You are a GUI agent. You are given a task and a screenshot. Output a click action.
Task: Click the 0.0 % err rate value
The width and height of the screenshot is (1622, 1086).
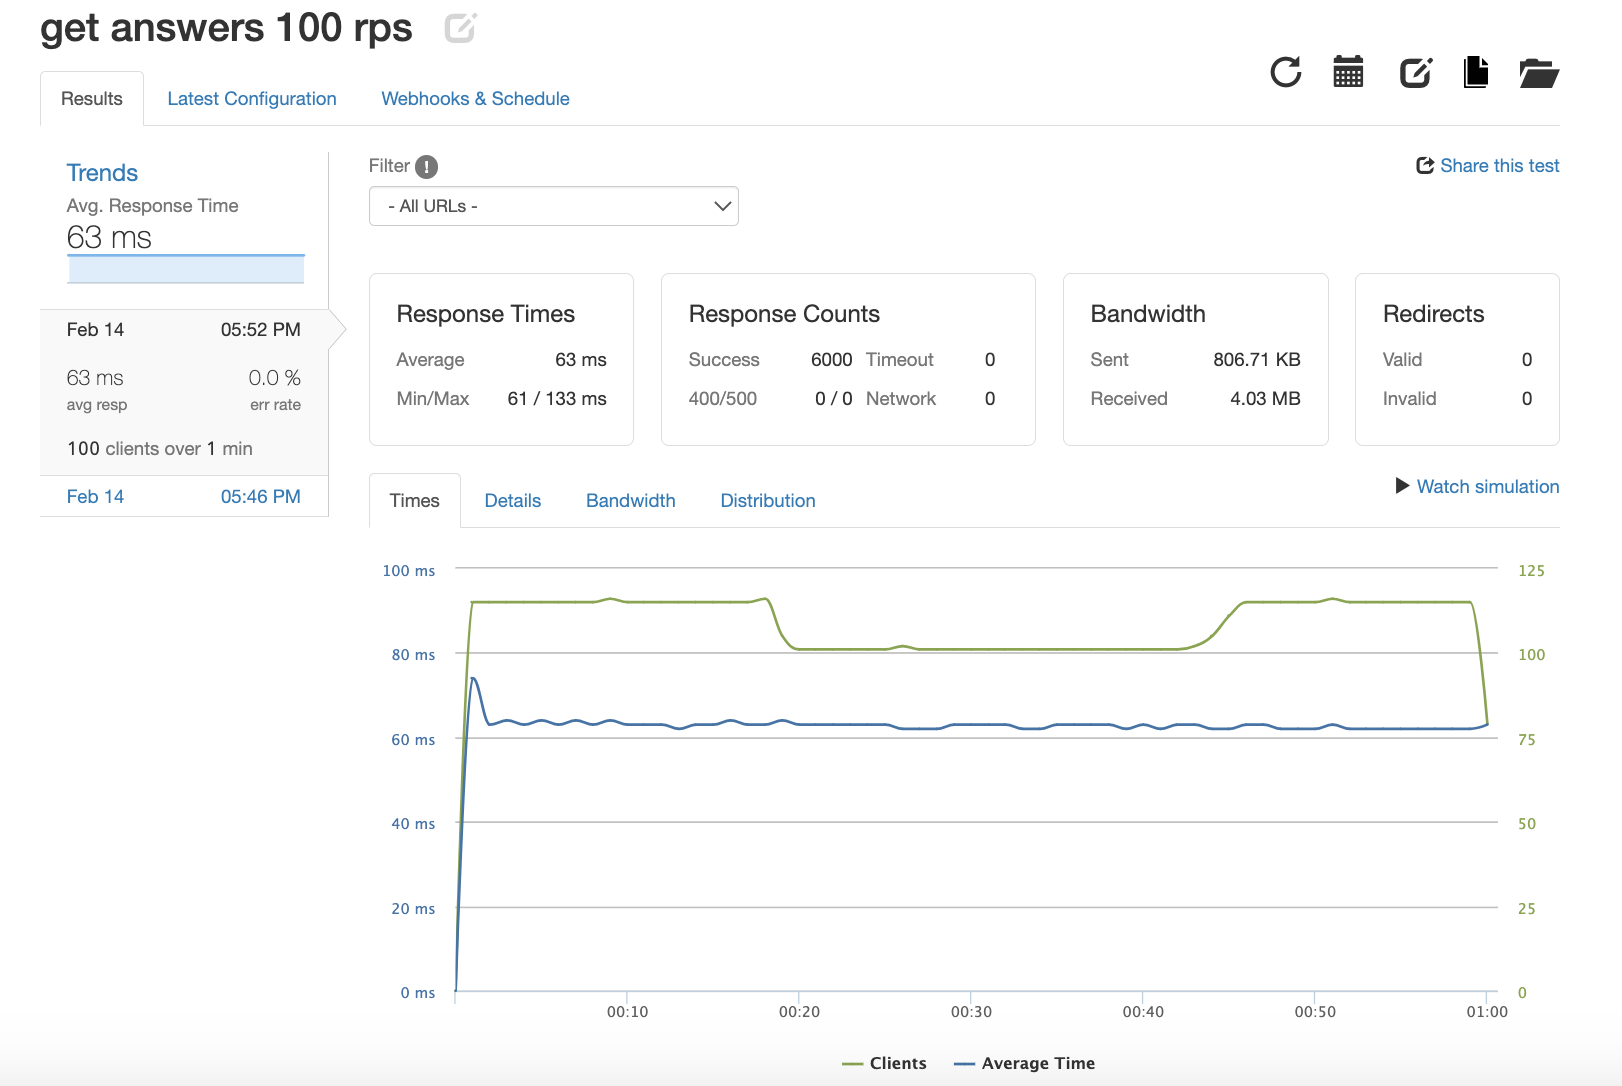[x=275, y=378]
